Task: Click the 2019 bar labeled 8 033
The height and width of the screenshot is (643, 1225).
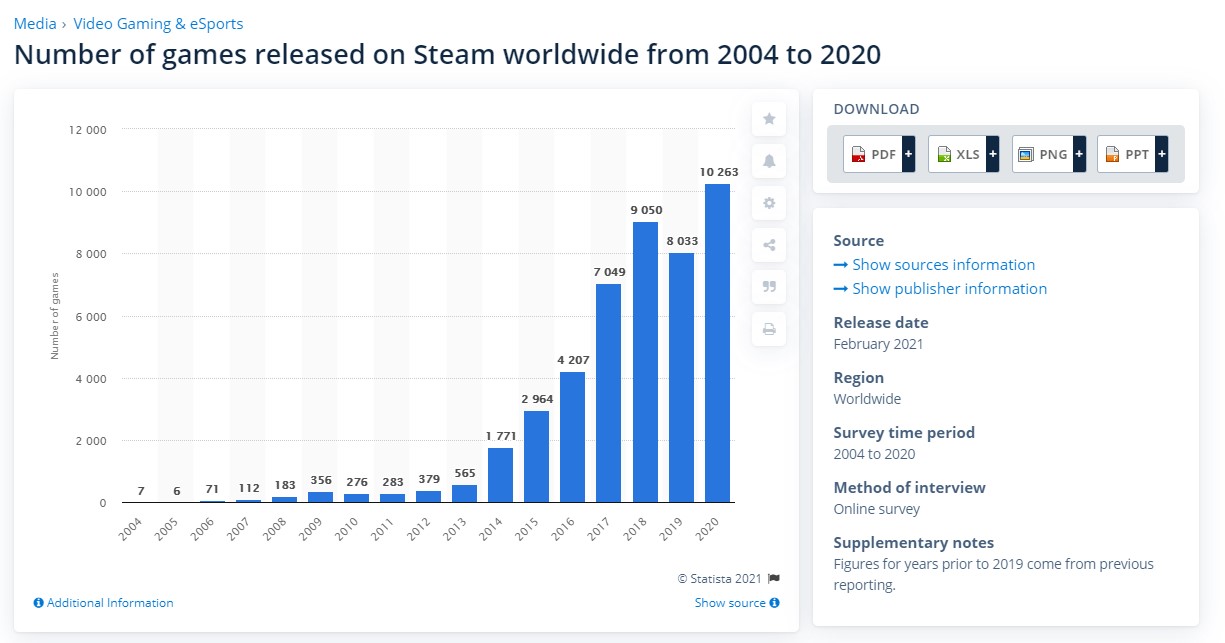Action: tap(682, 378)
